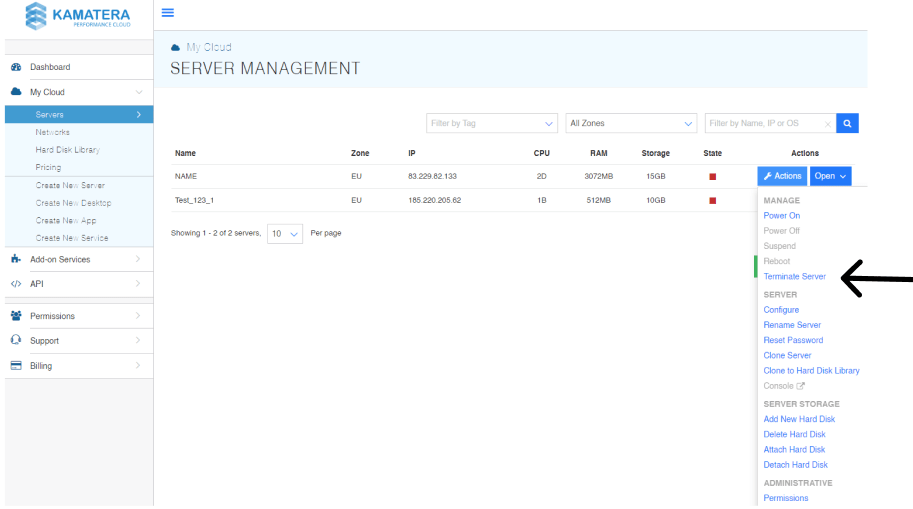Change the per page count dropdown

point(284,233)
